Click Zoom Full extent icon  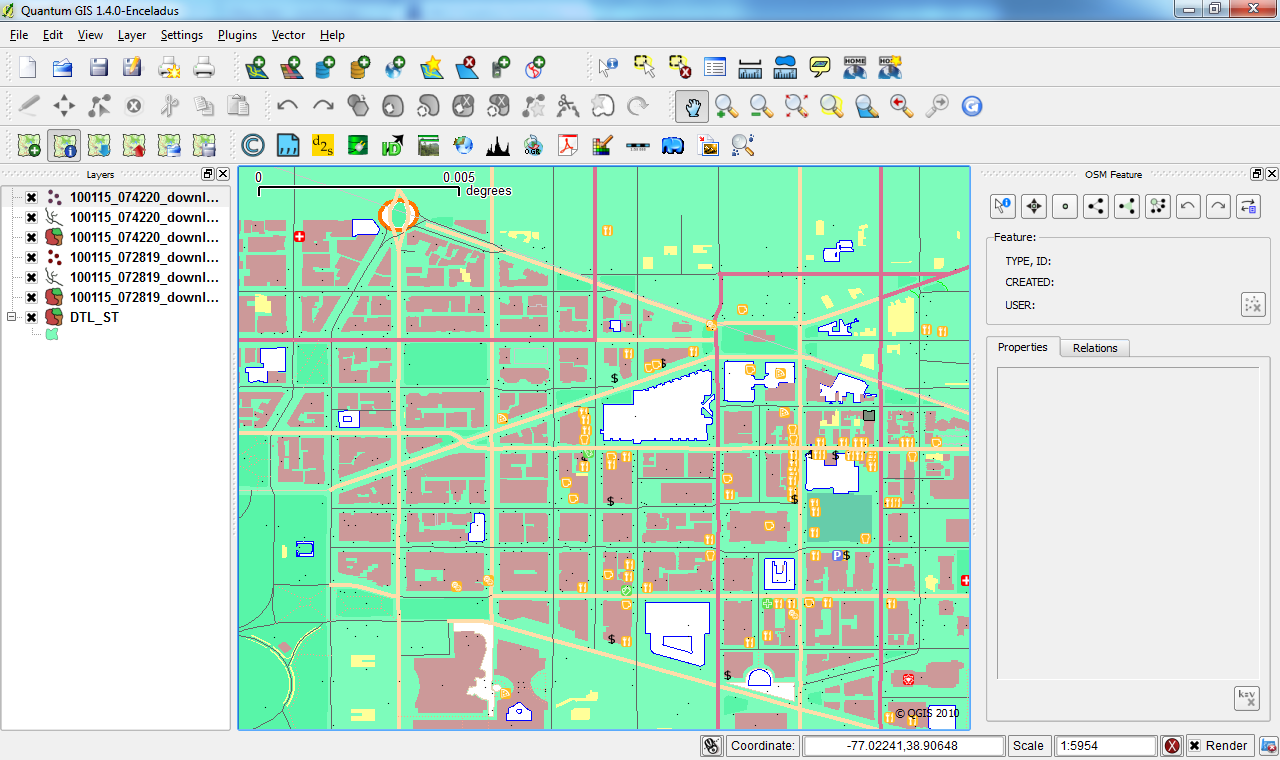[x=796, y=105]
